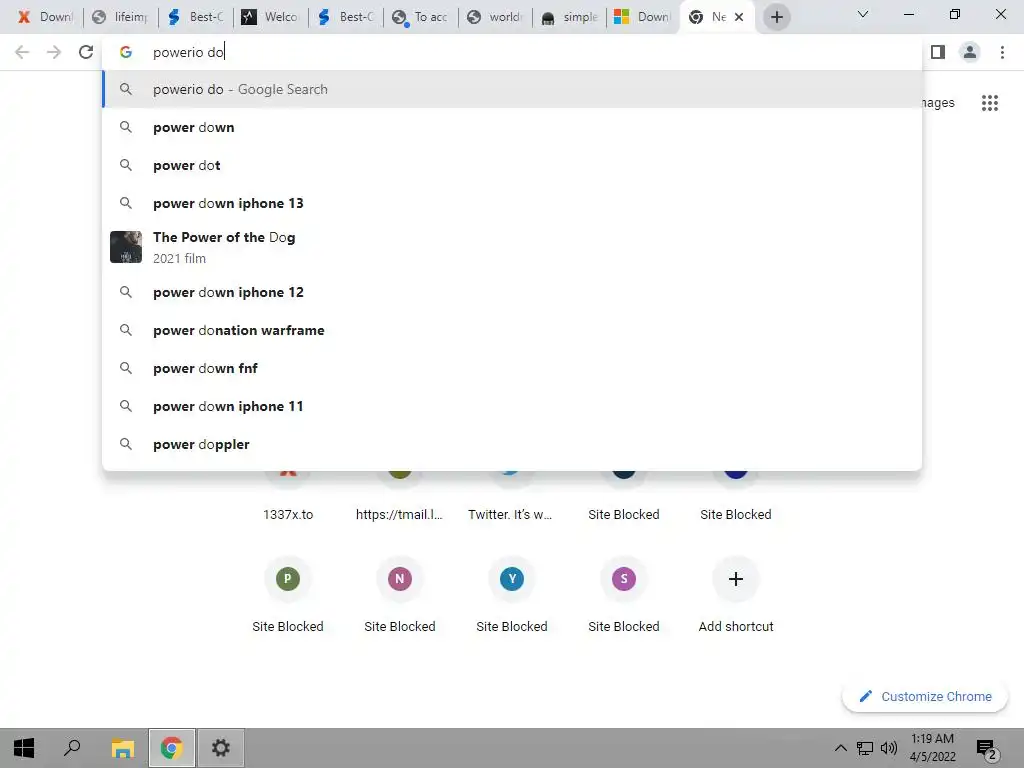Open the Chrome profile avatar menu
Viewport: 1024px width, 768px height.
(970, 52)
